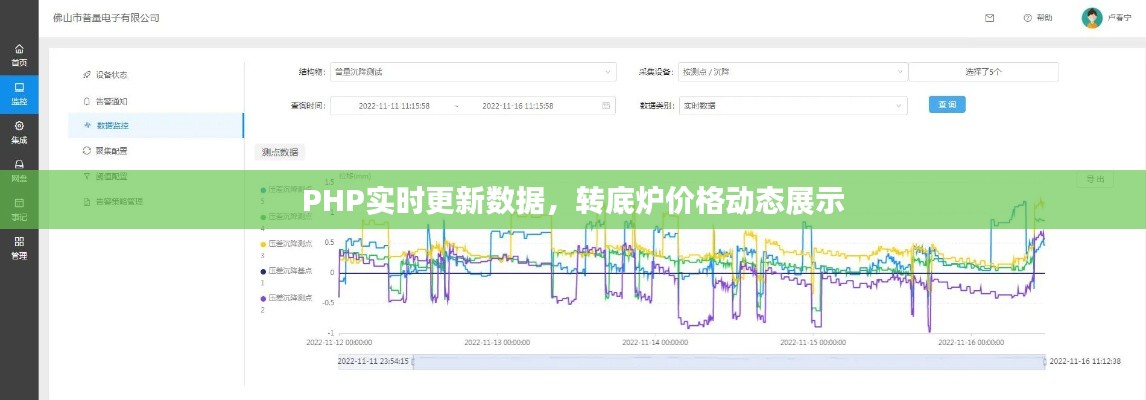Open 告警通知 menu item

pos(111,101)
